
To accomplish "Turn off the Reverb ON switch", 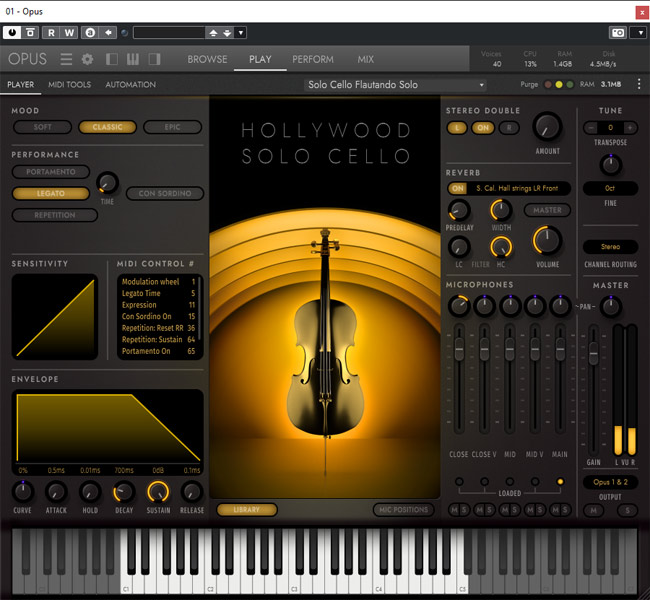I will [458, 188].
